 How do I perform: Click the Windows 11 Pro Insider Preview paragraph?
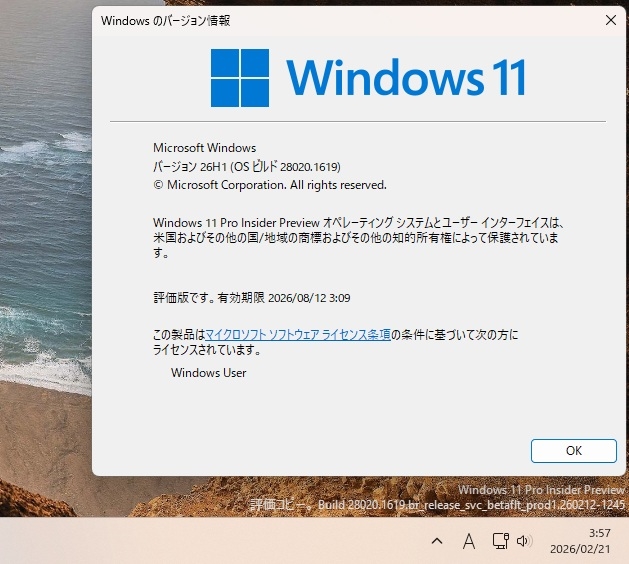pos(358,238)
